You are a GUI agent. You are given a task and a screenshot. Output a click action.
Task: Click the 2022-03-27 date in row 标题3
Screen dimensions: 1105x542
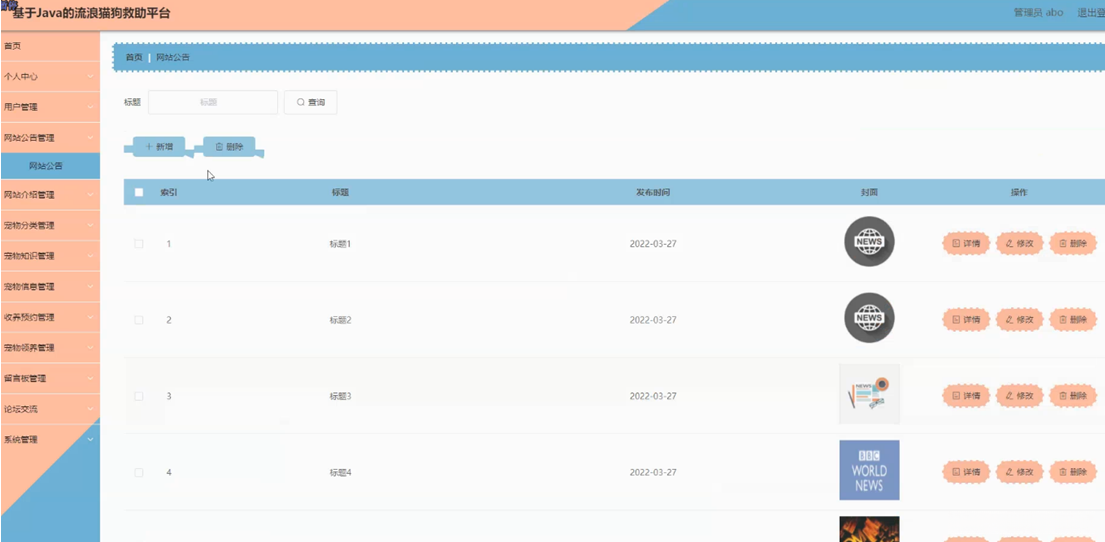[653, 396]
